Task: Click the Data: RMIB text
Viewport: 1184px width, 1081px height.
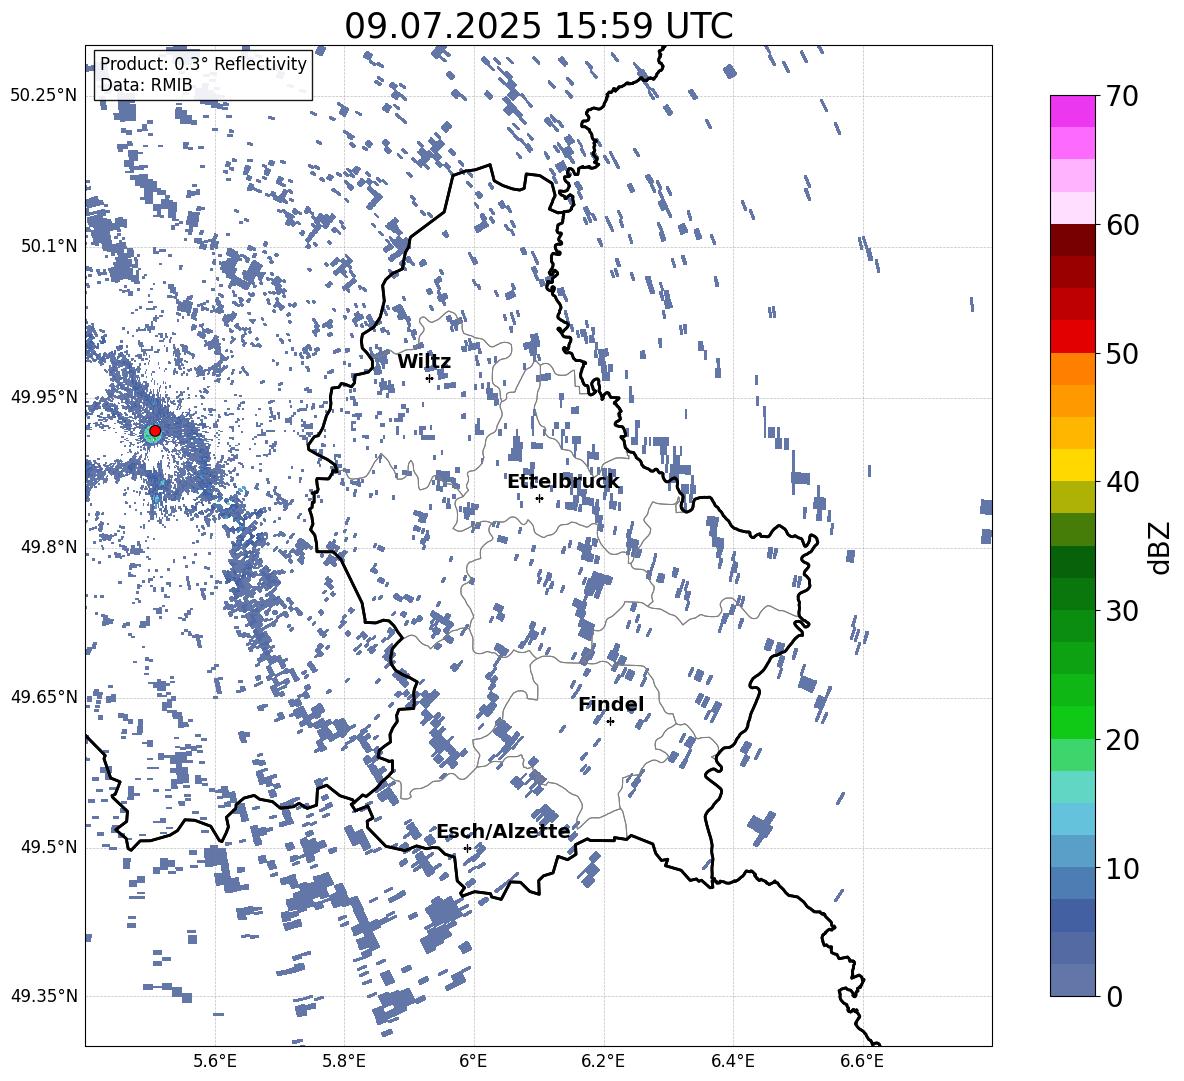Action: pyautogui.click(x=146, y=85)
